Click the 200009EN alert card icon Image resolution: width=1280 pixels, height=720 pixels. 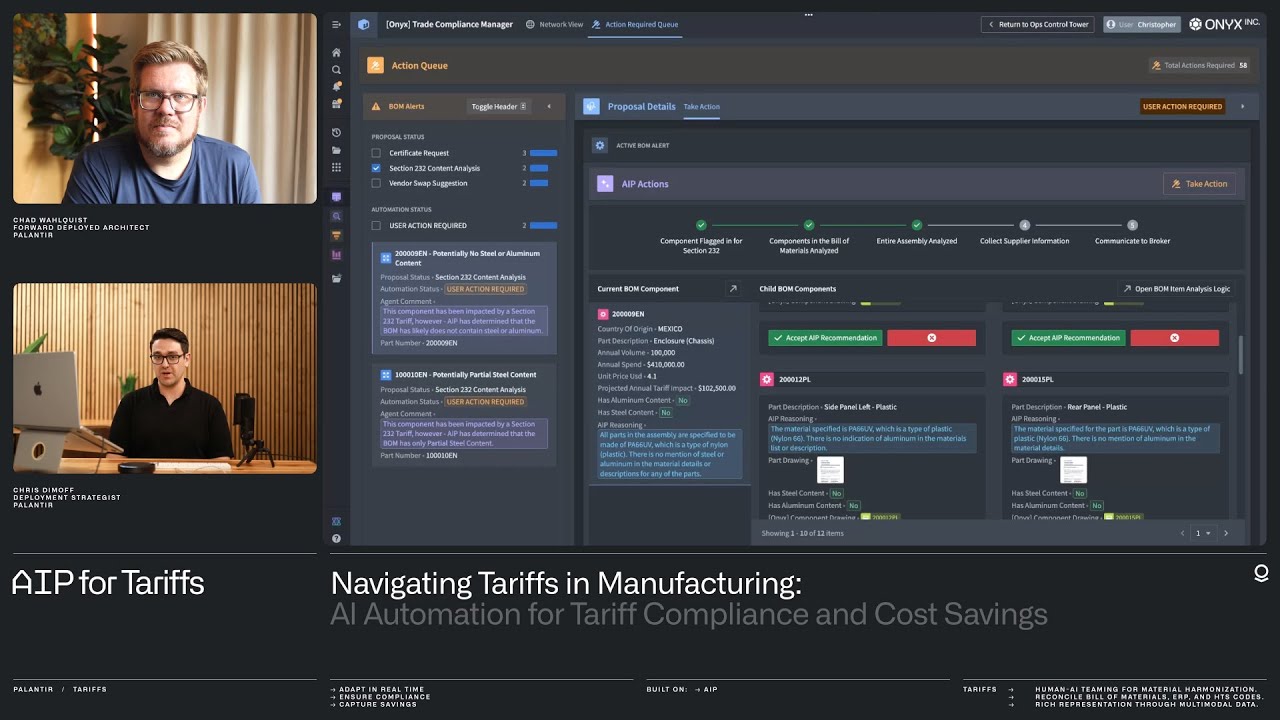click(386, 257)
